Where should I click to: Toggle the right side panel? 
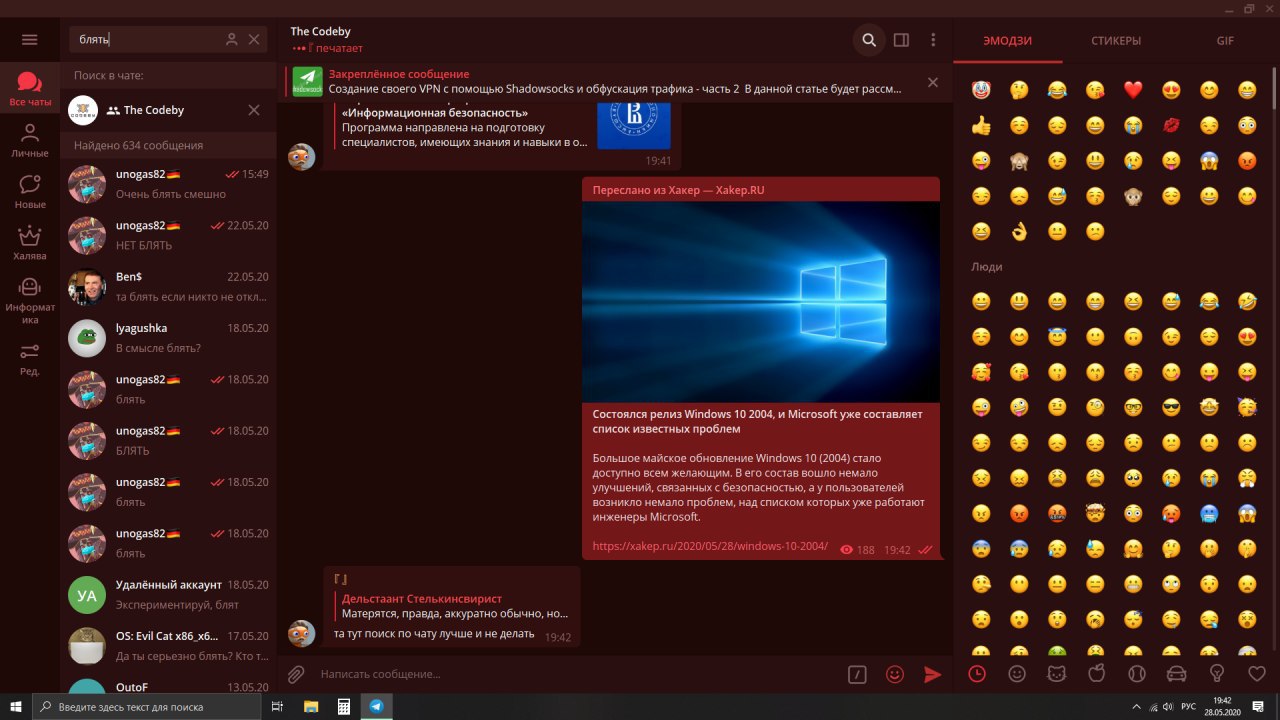[901, 40]
